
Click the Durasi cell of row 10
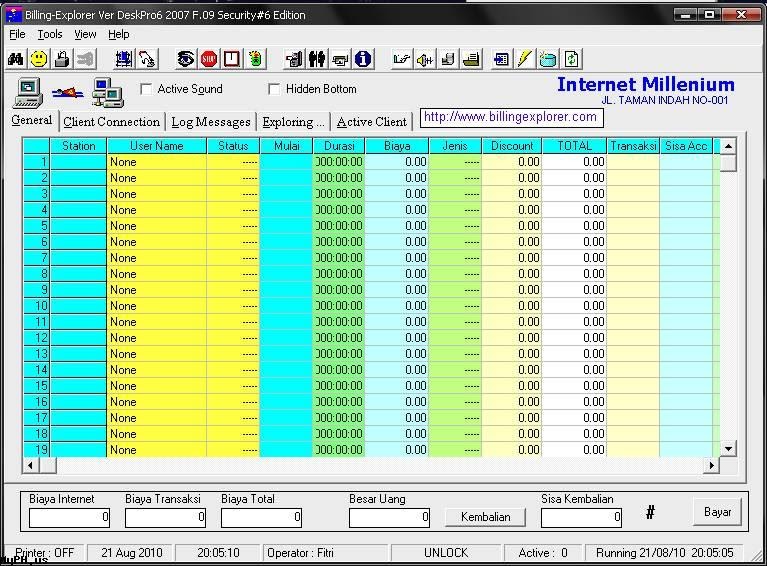[x=339, y=306]
